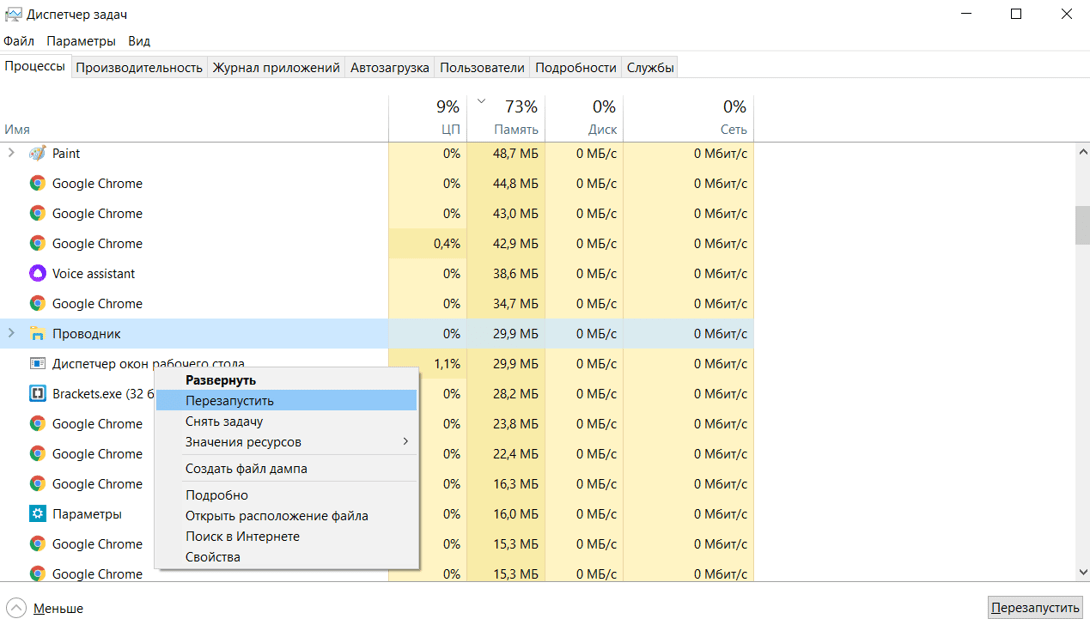Click the Voice assistant process icon

(x=37, y=273)
